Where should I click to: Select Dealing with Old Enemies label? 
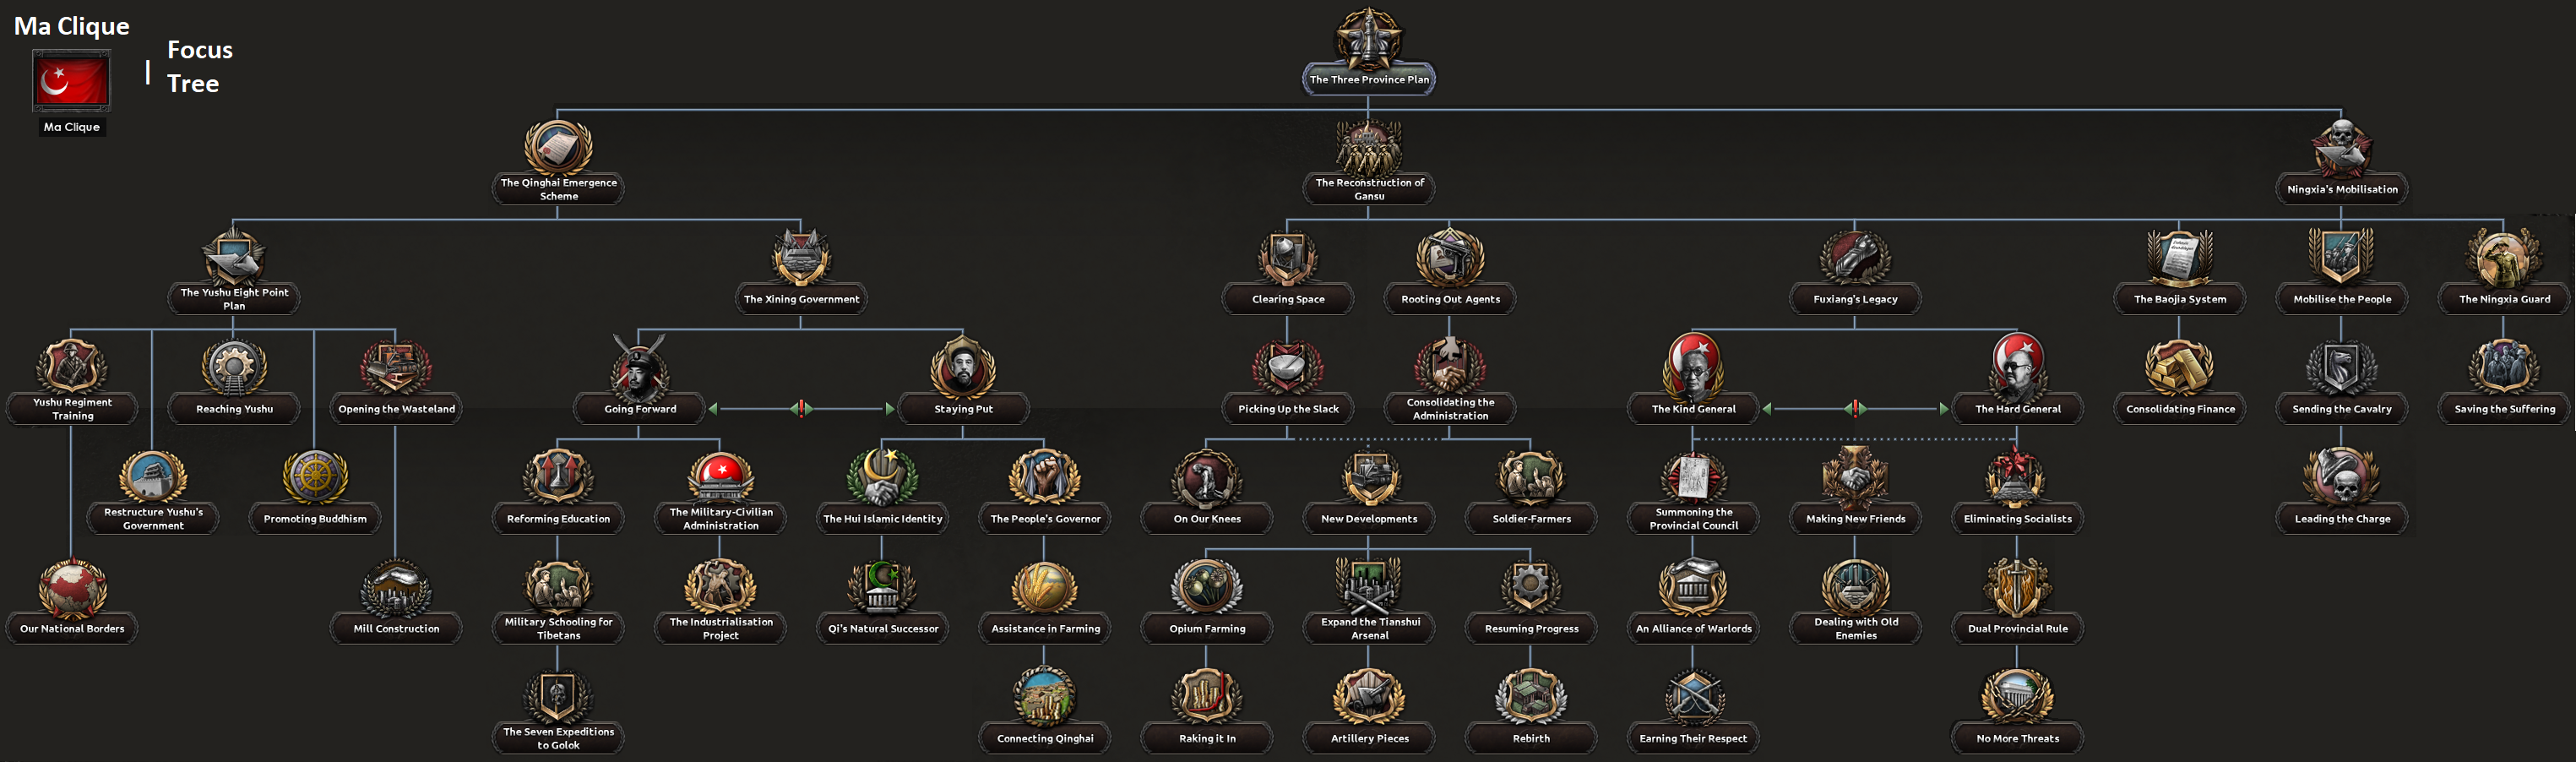coord(1855,629)
